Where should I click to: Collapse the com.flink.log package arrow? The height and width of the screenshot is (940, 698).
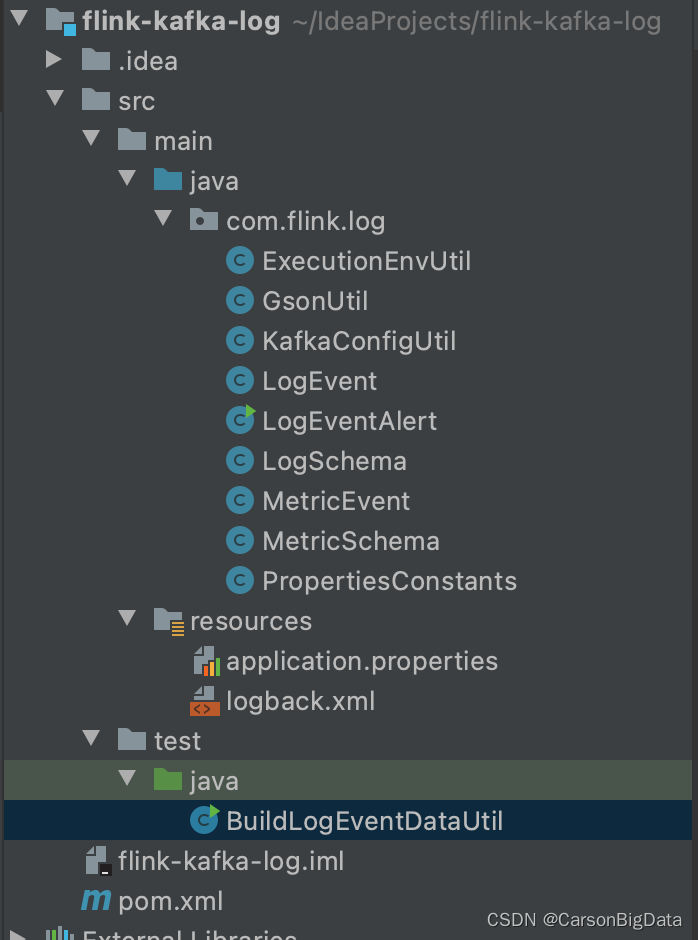pyautogui.click(x=163, y=218)
